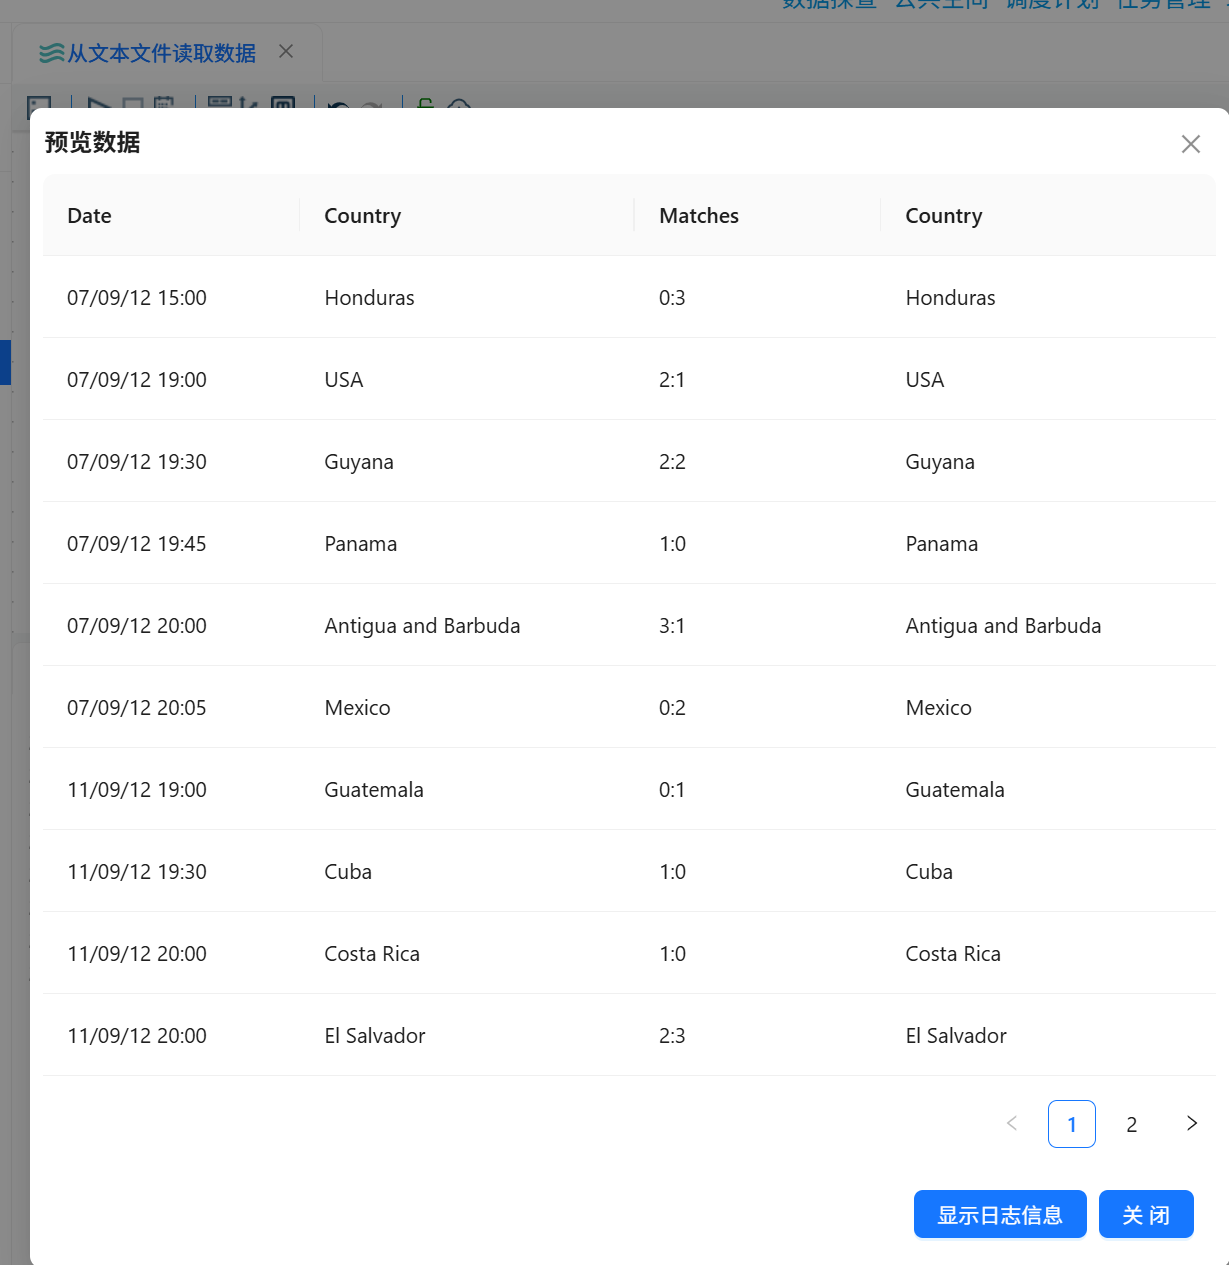Click the 2:1 match score

[x=672, y=380]
